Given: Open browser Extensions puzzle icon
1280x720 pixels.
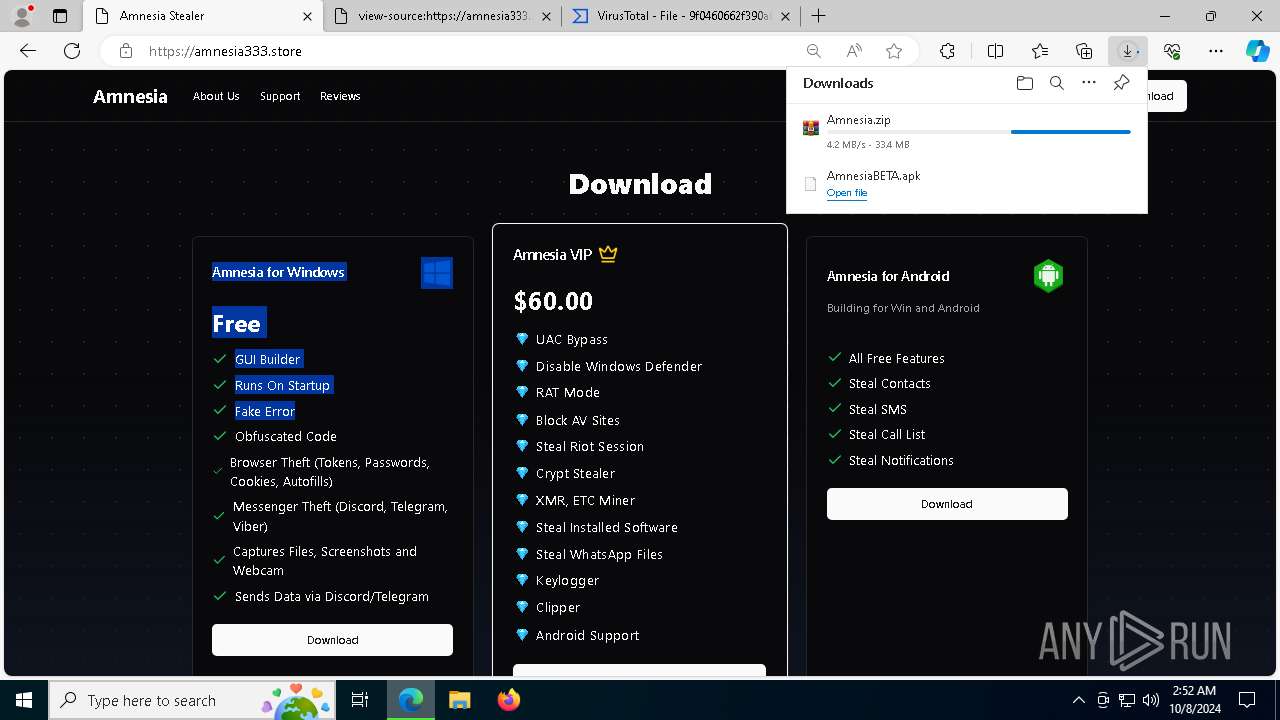Looking at the screenshot, I should (x=947, y=51).
